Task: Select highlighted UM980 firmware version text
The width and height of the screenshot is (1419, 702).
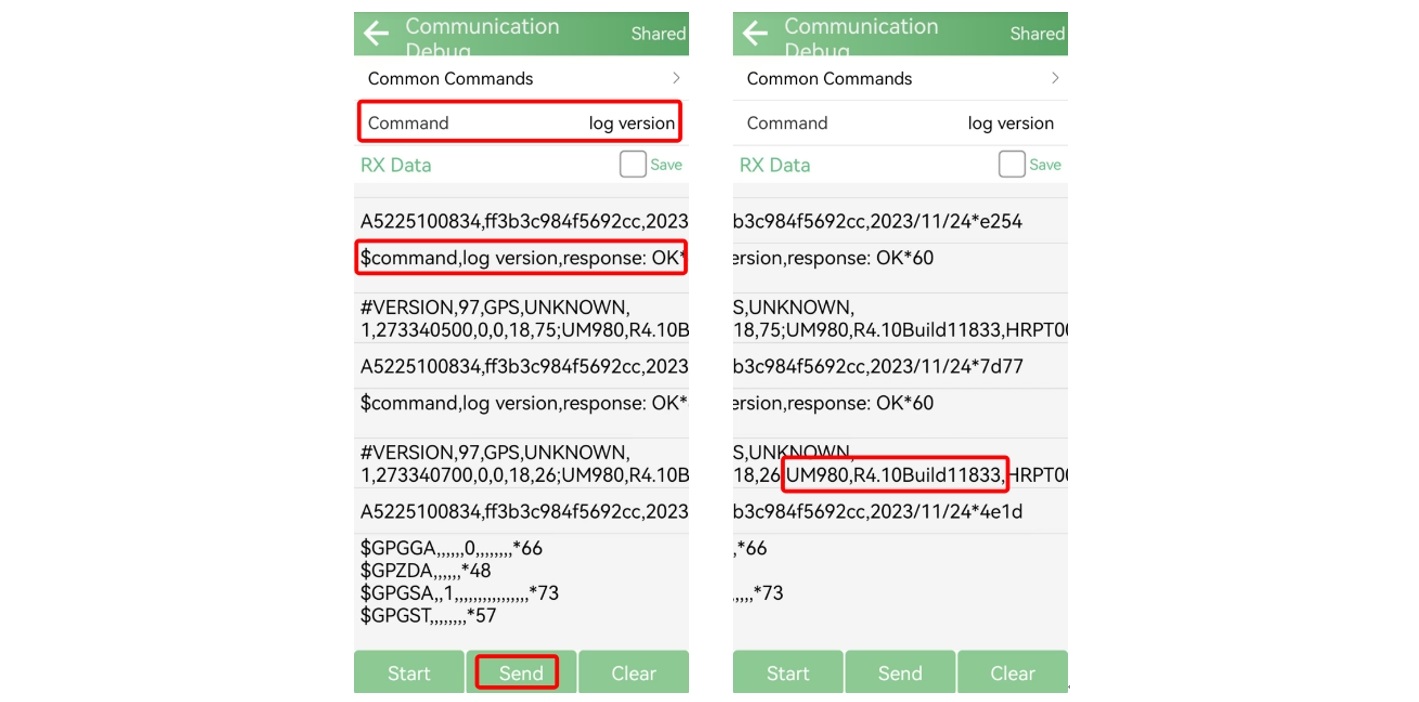Action: (894, 475)
